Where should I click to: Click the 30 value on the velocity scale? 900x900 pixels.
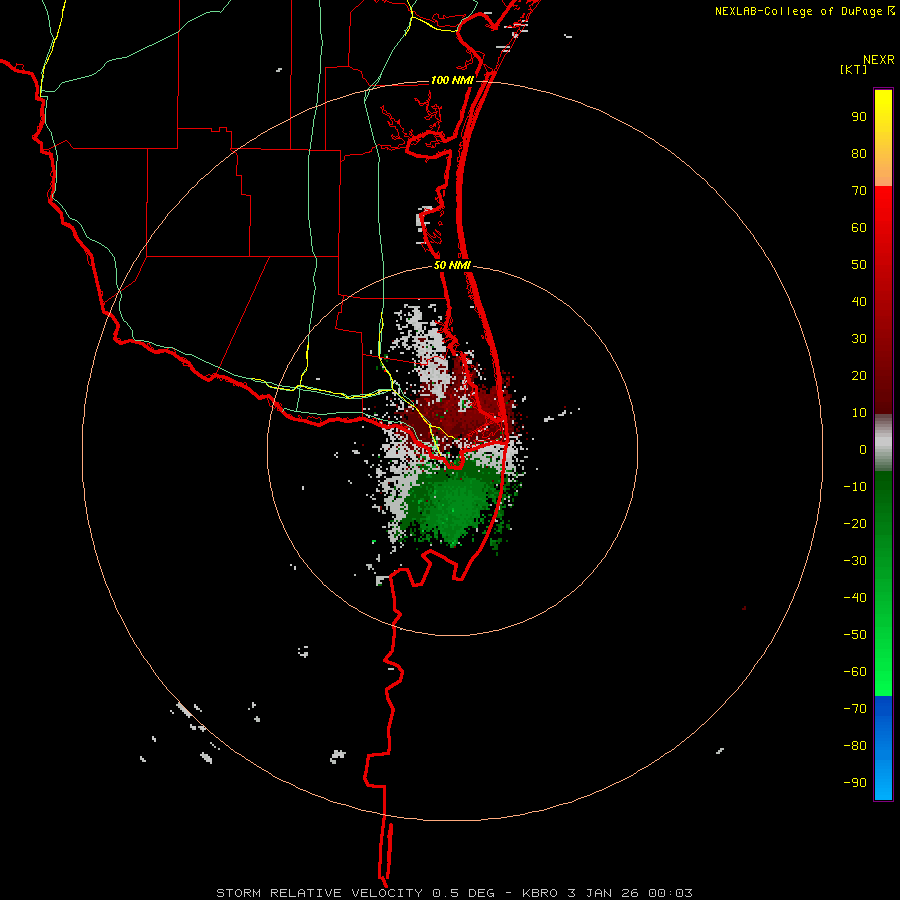(x=859, y=339)
